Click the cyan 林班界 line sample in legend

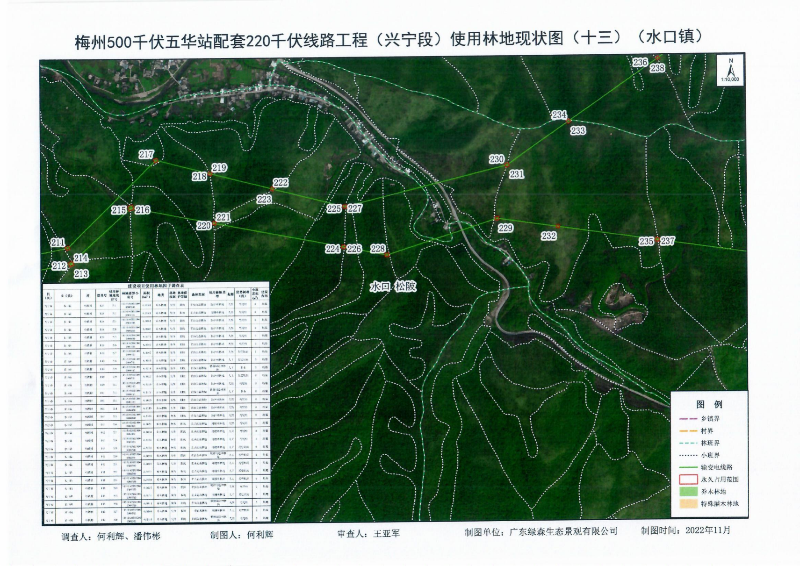point(688,443)
